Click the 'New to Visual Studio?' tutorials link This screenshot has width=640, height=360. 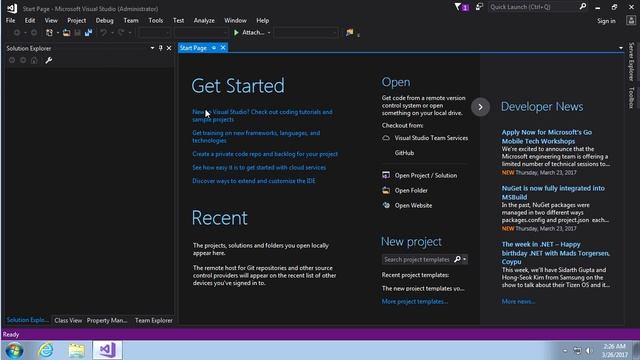point(262,116)
